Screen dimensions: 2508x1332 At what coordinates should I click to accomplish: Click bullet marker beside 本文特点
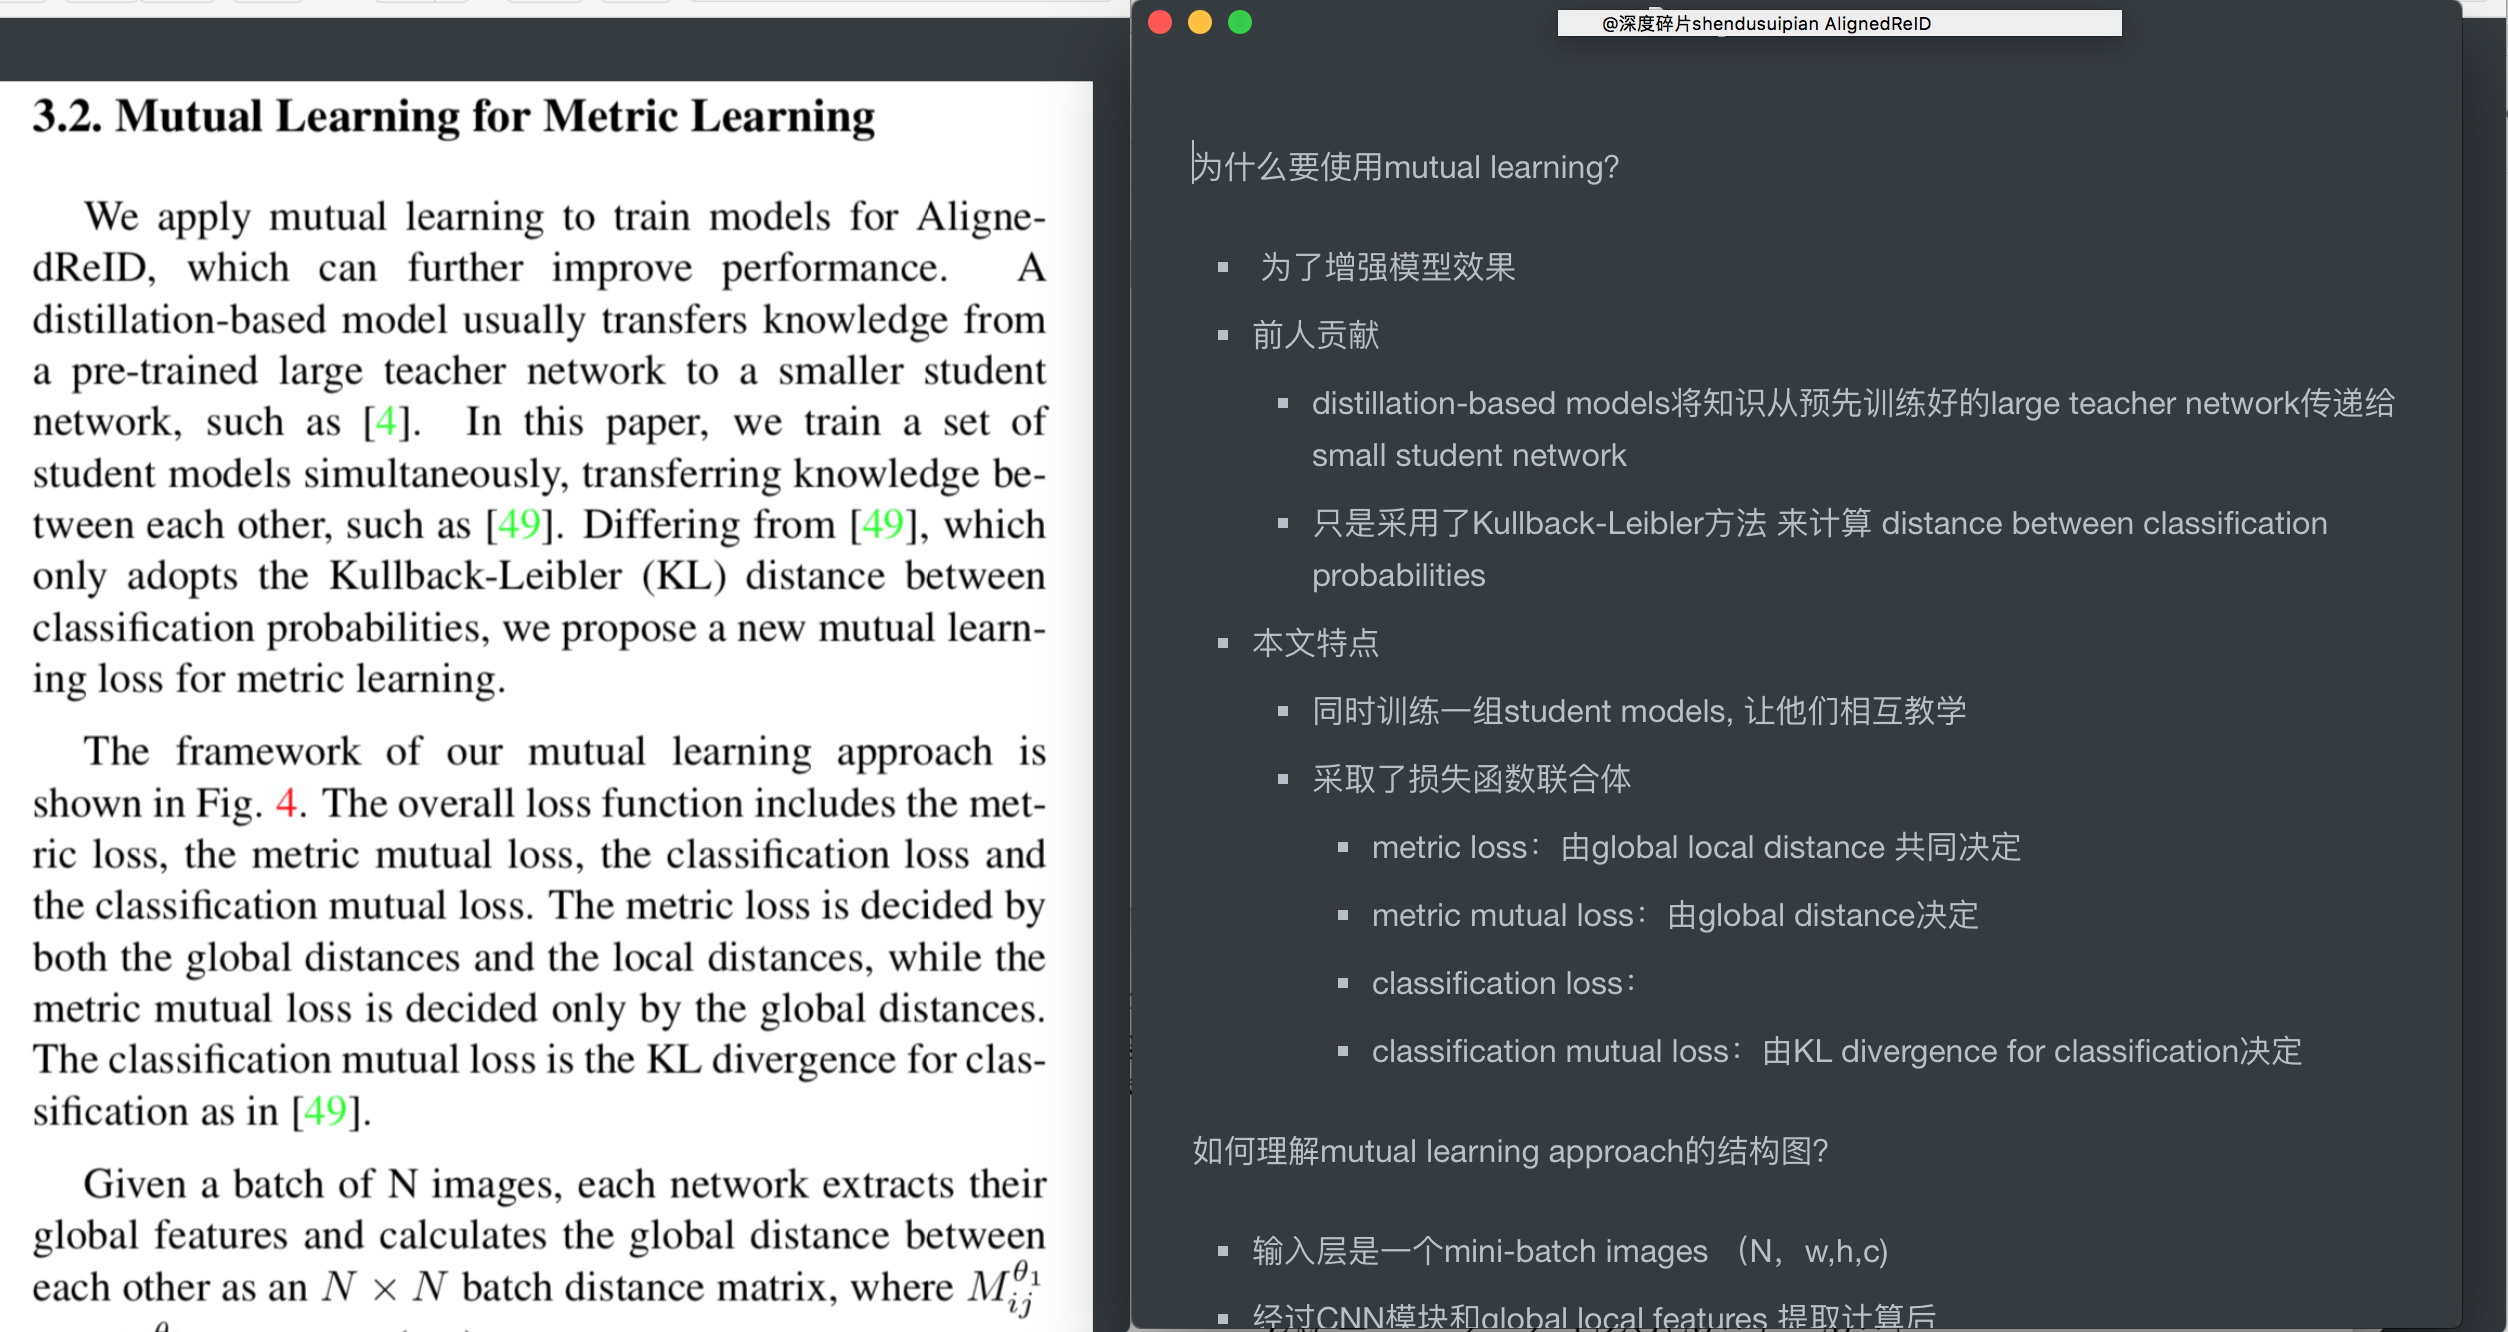1222,645
